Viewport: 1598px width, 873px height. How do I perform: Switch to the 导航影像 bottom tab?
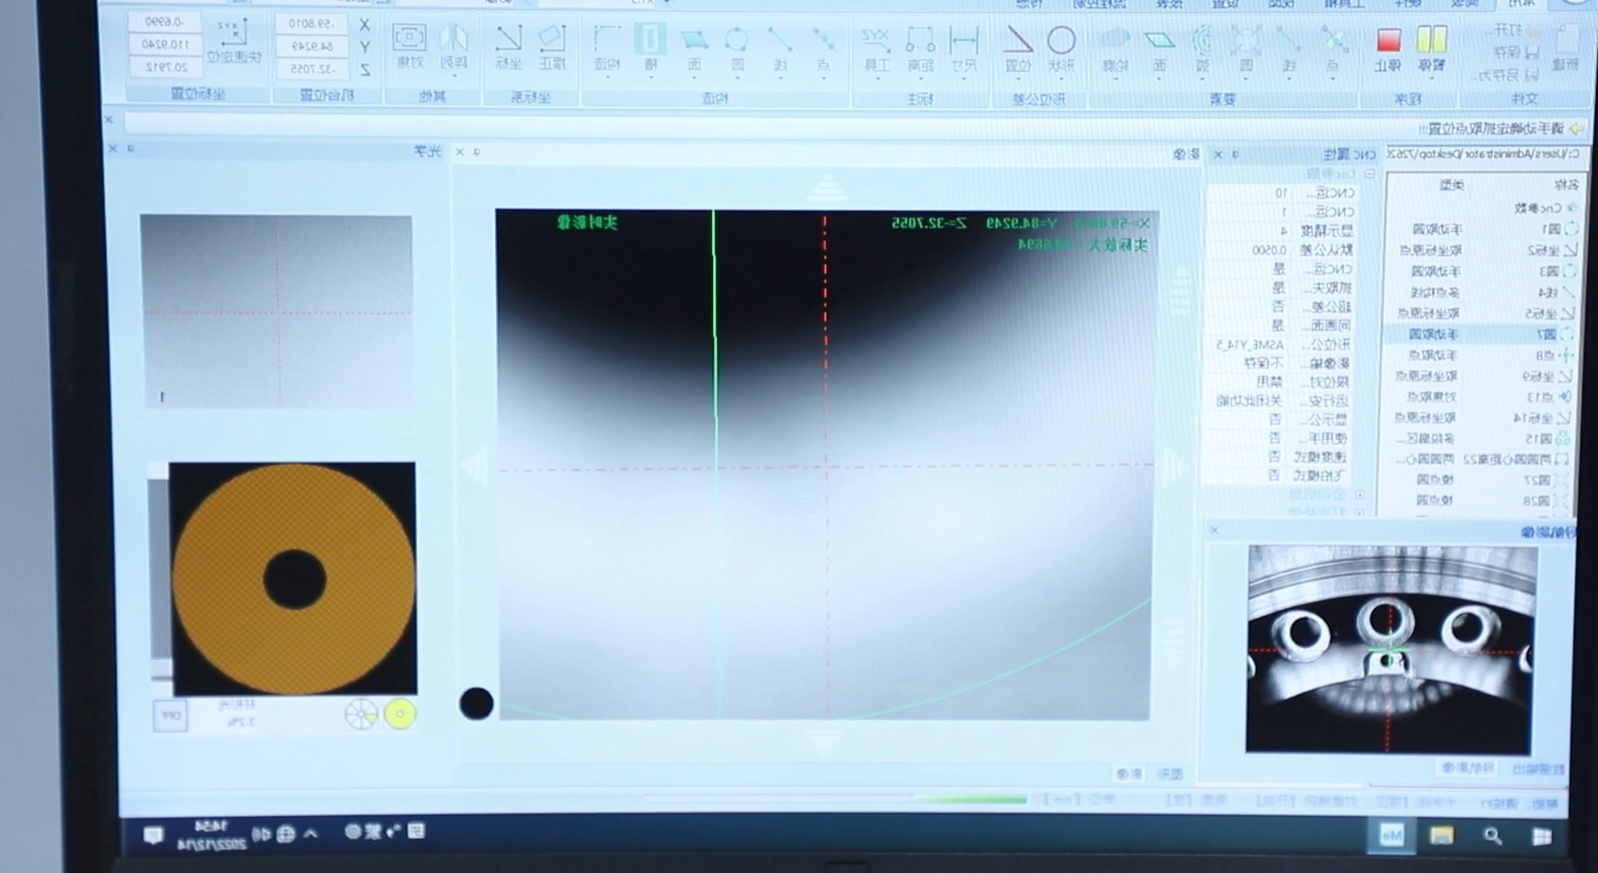pos(1468,768)
